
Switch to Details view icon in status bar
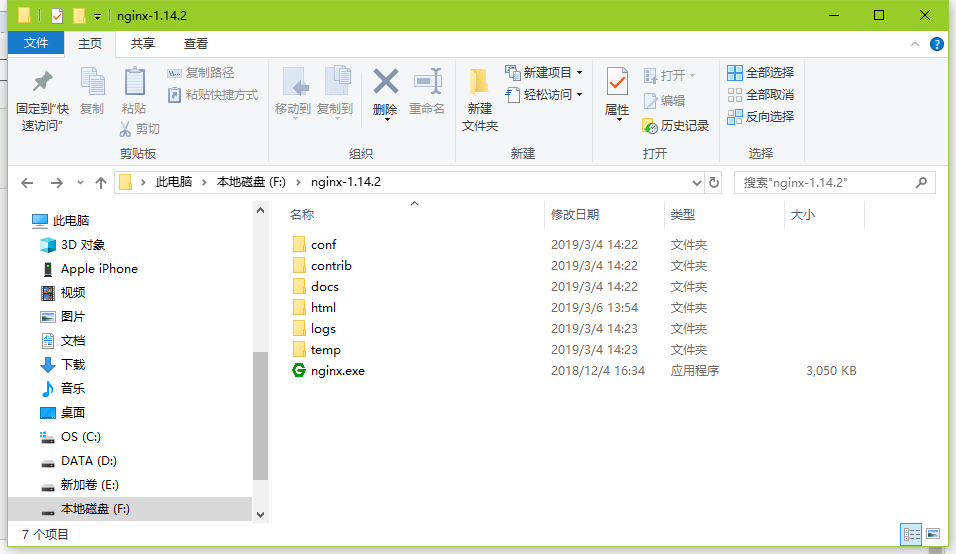click(911, 534)
